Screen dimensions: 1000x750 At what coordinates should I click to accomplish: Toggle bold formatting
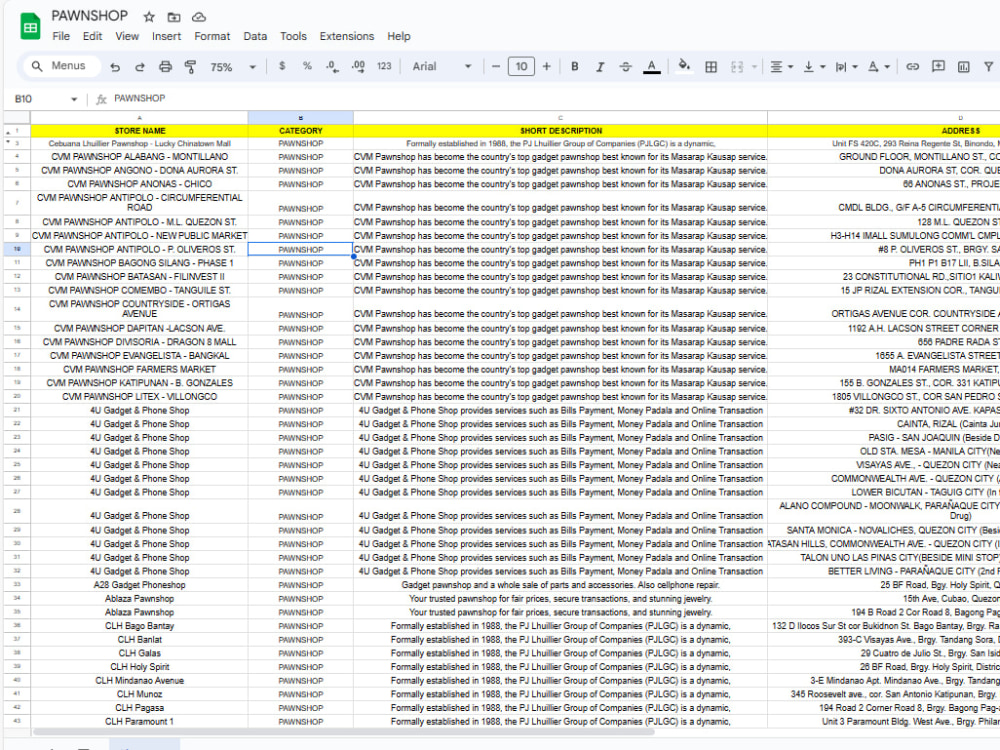click(x=575, y=66)
